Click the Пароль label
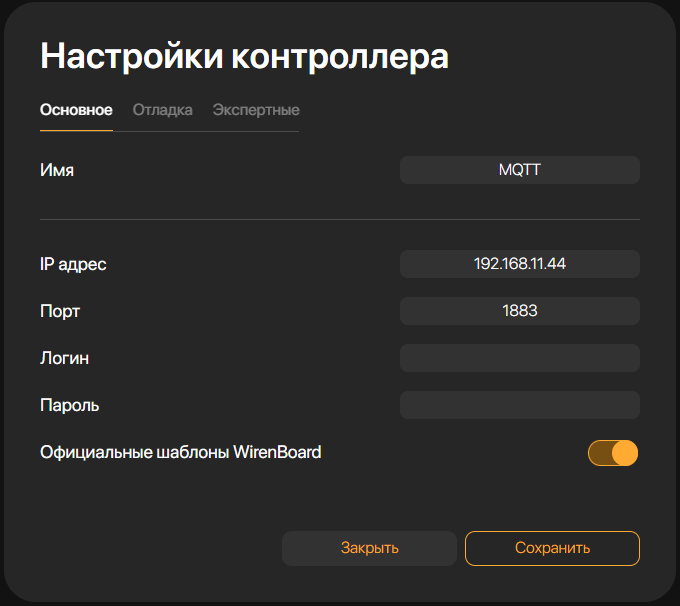 (x=69, y=405)
